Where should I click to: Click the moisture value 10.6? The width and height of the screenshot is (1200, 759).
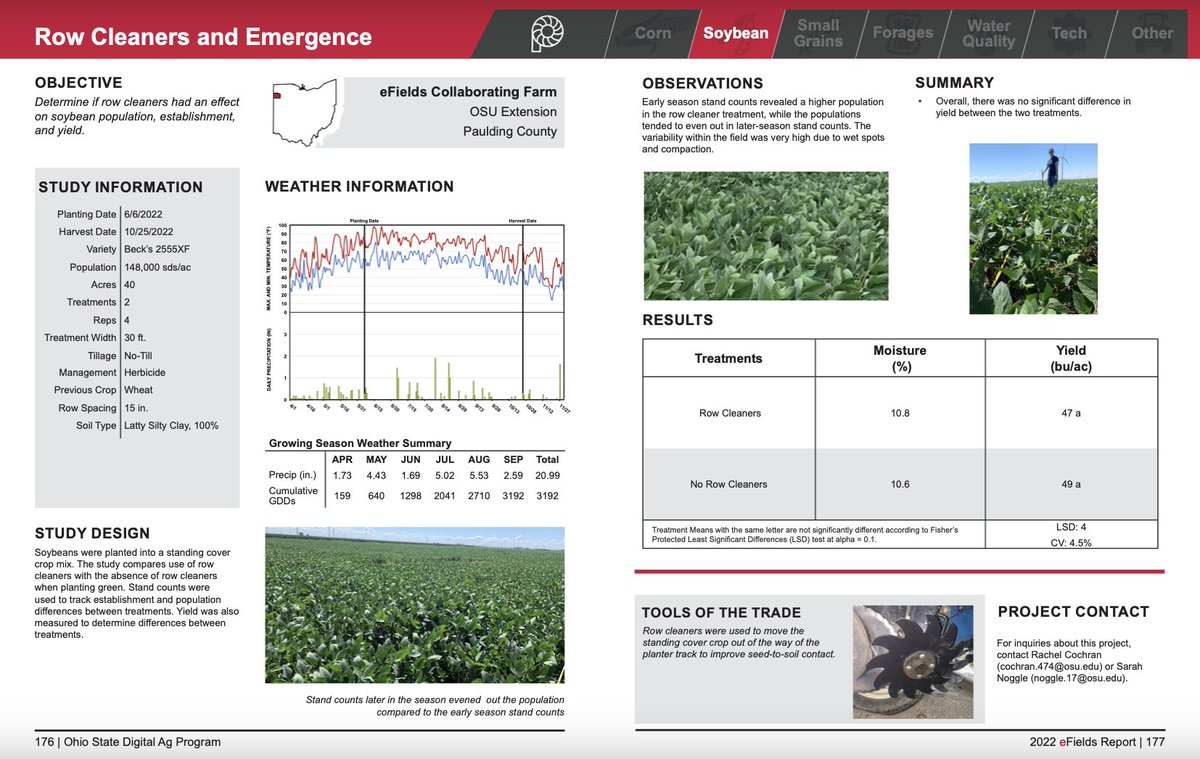tap(900, 484)
